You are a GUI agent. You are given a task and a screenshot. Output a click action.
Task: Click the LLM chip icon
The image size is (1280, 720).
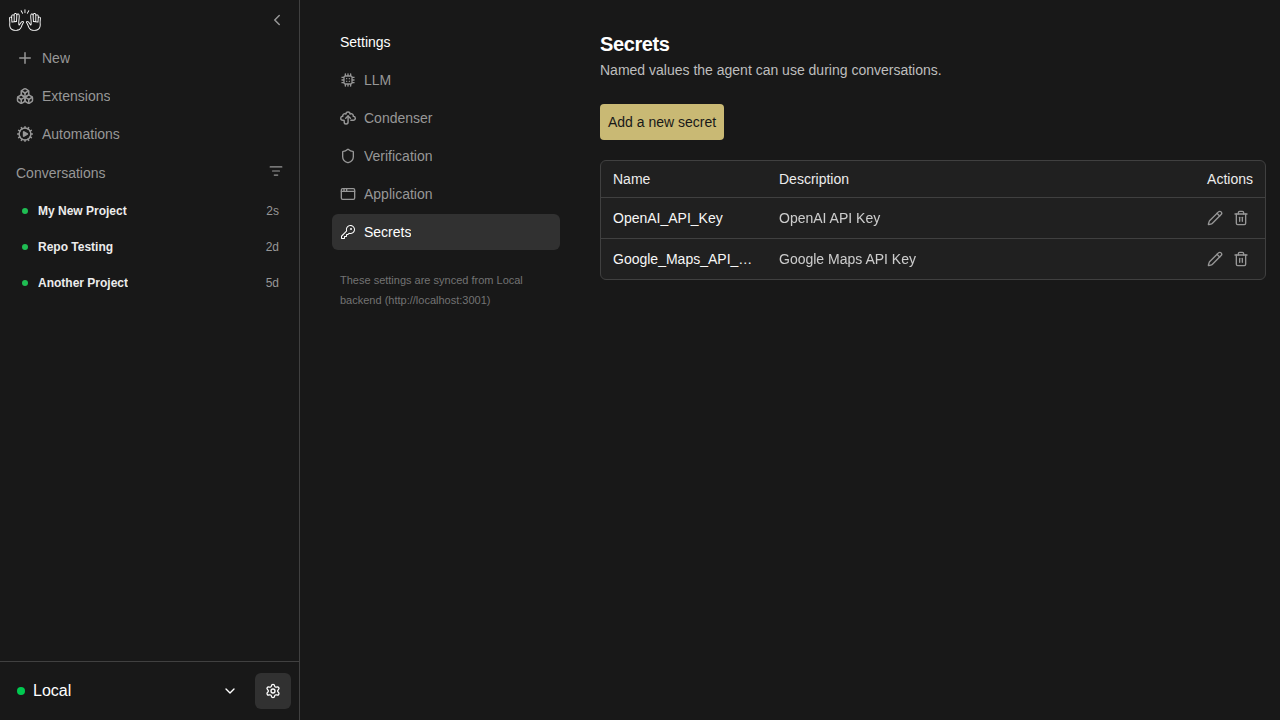(348, 80)
